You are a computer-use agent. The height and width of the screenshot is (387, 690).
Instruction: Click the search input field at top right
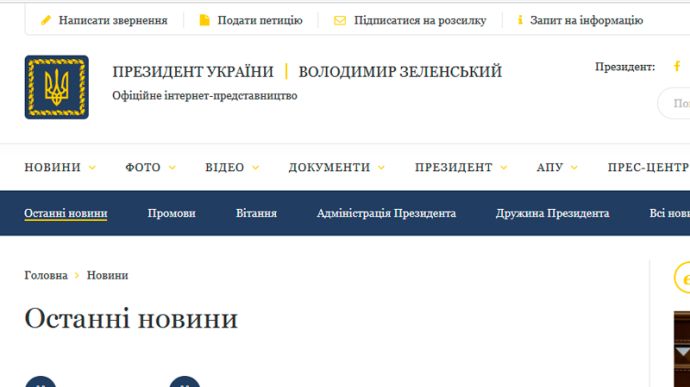click(674, 103)
